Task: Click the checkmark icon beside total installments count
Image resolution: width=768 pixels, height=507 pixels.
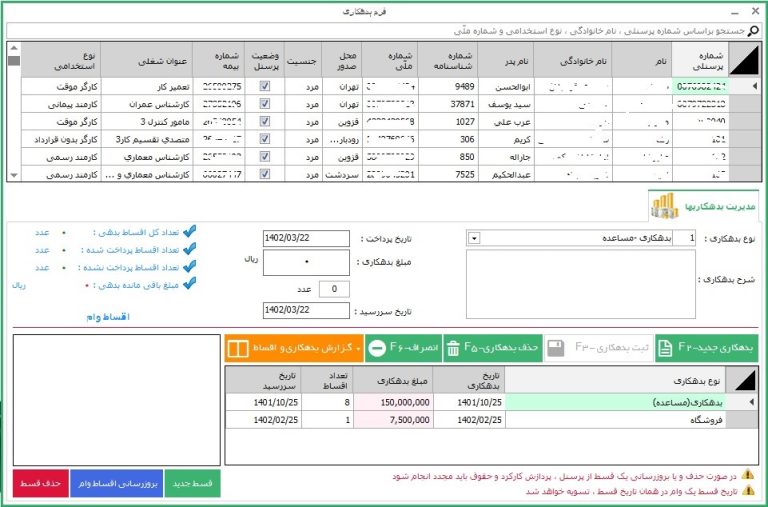Action: (x=190, y=231)
